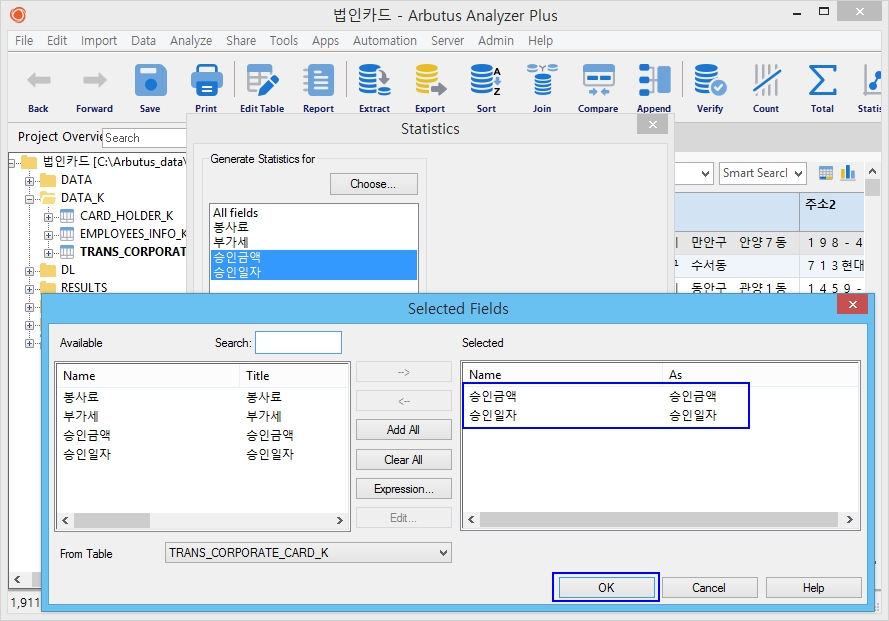Click the Expression... button
The image size is (889, 621).
[x=404, y=489]
